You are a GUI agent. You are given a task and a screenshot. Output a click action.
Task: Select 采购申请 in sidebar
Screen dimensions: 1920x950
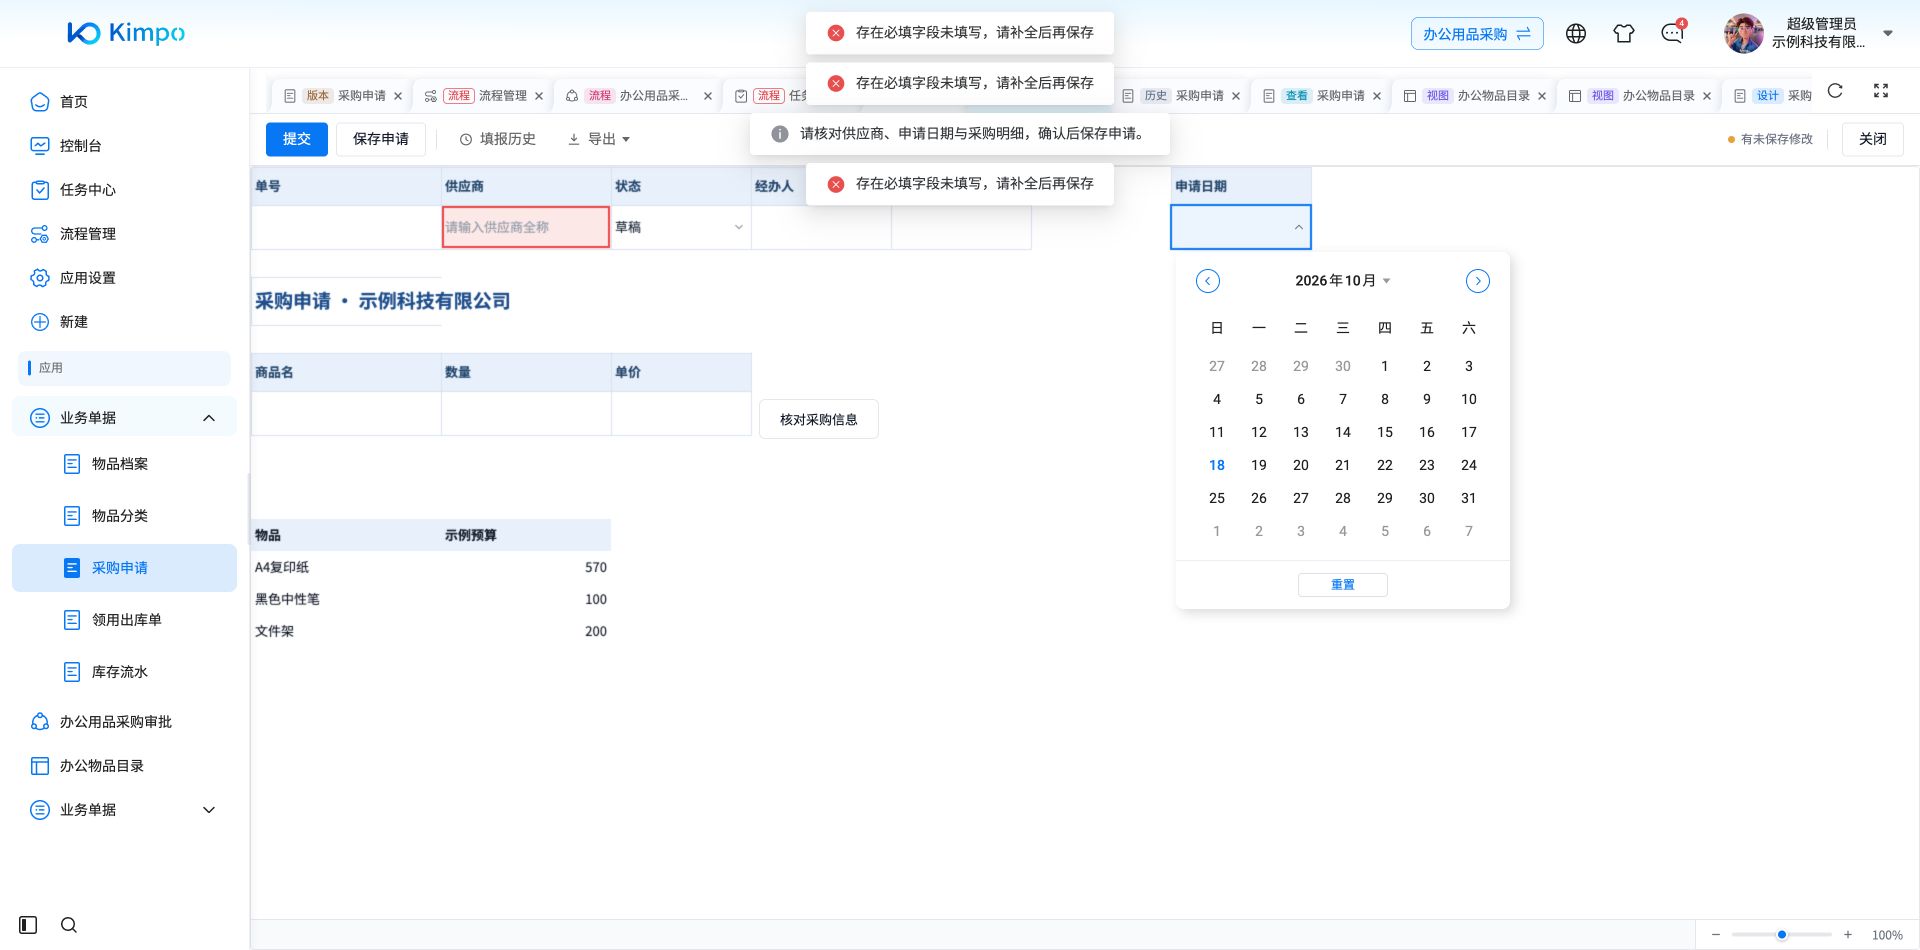pos(124,568)
